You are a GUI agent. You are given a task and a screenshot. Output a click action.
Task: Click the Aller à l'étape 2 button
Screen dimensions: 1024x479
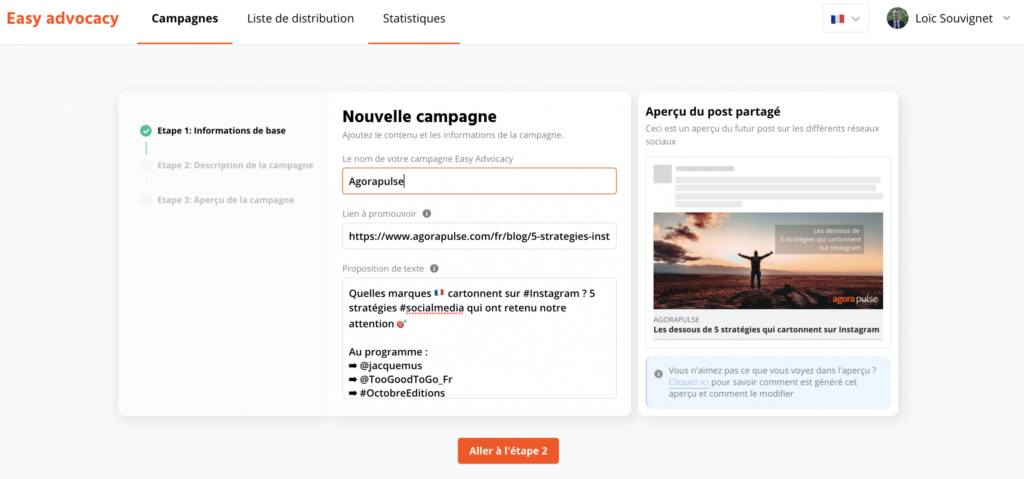pos(508,451)
